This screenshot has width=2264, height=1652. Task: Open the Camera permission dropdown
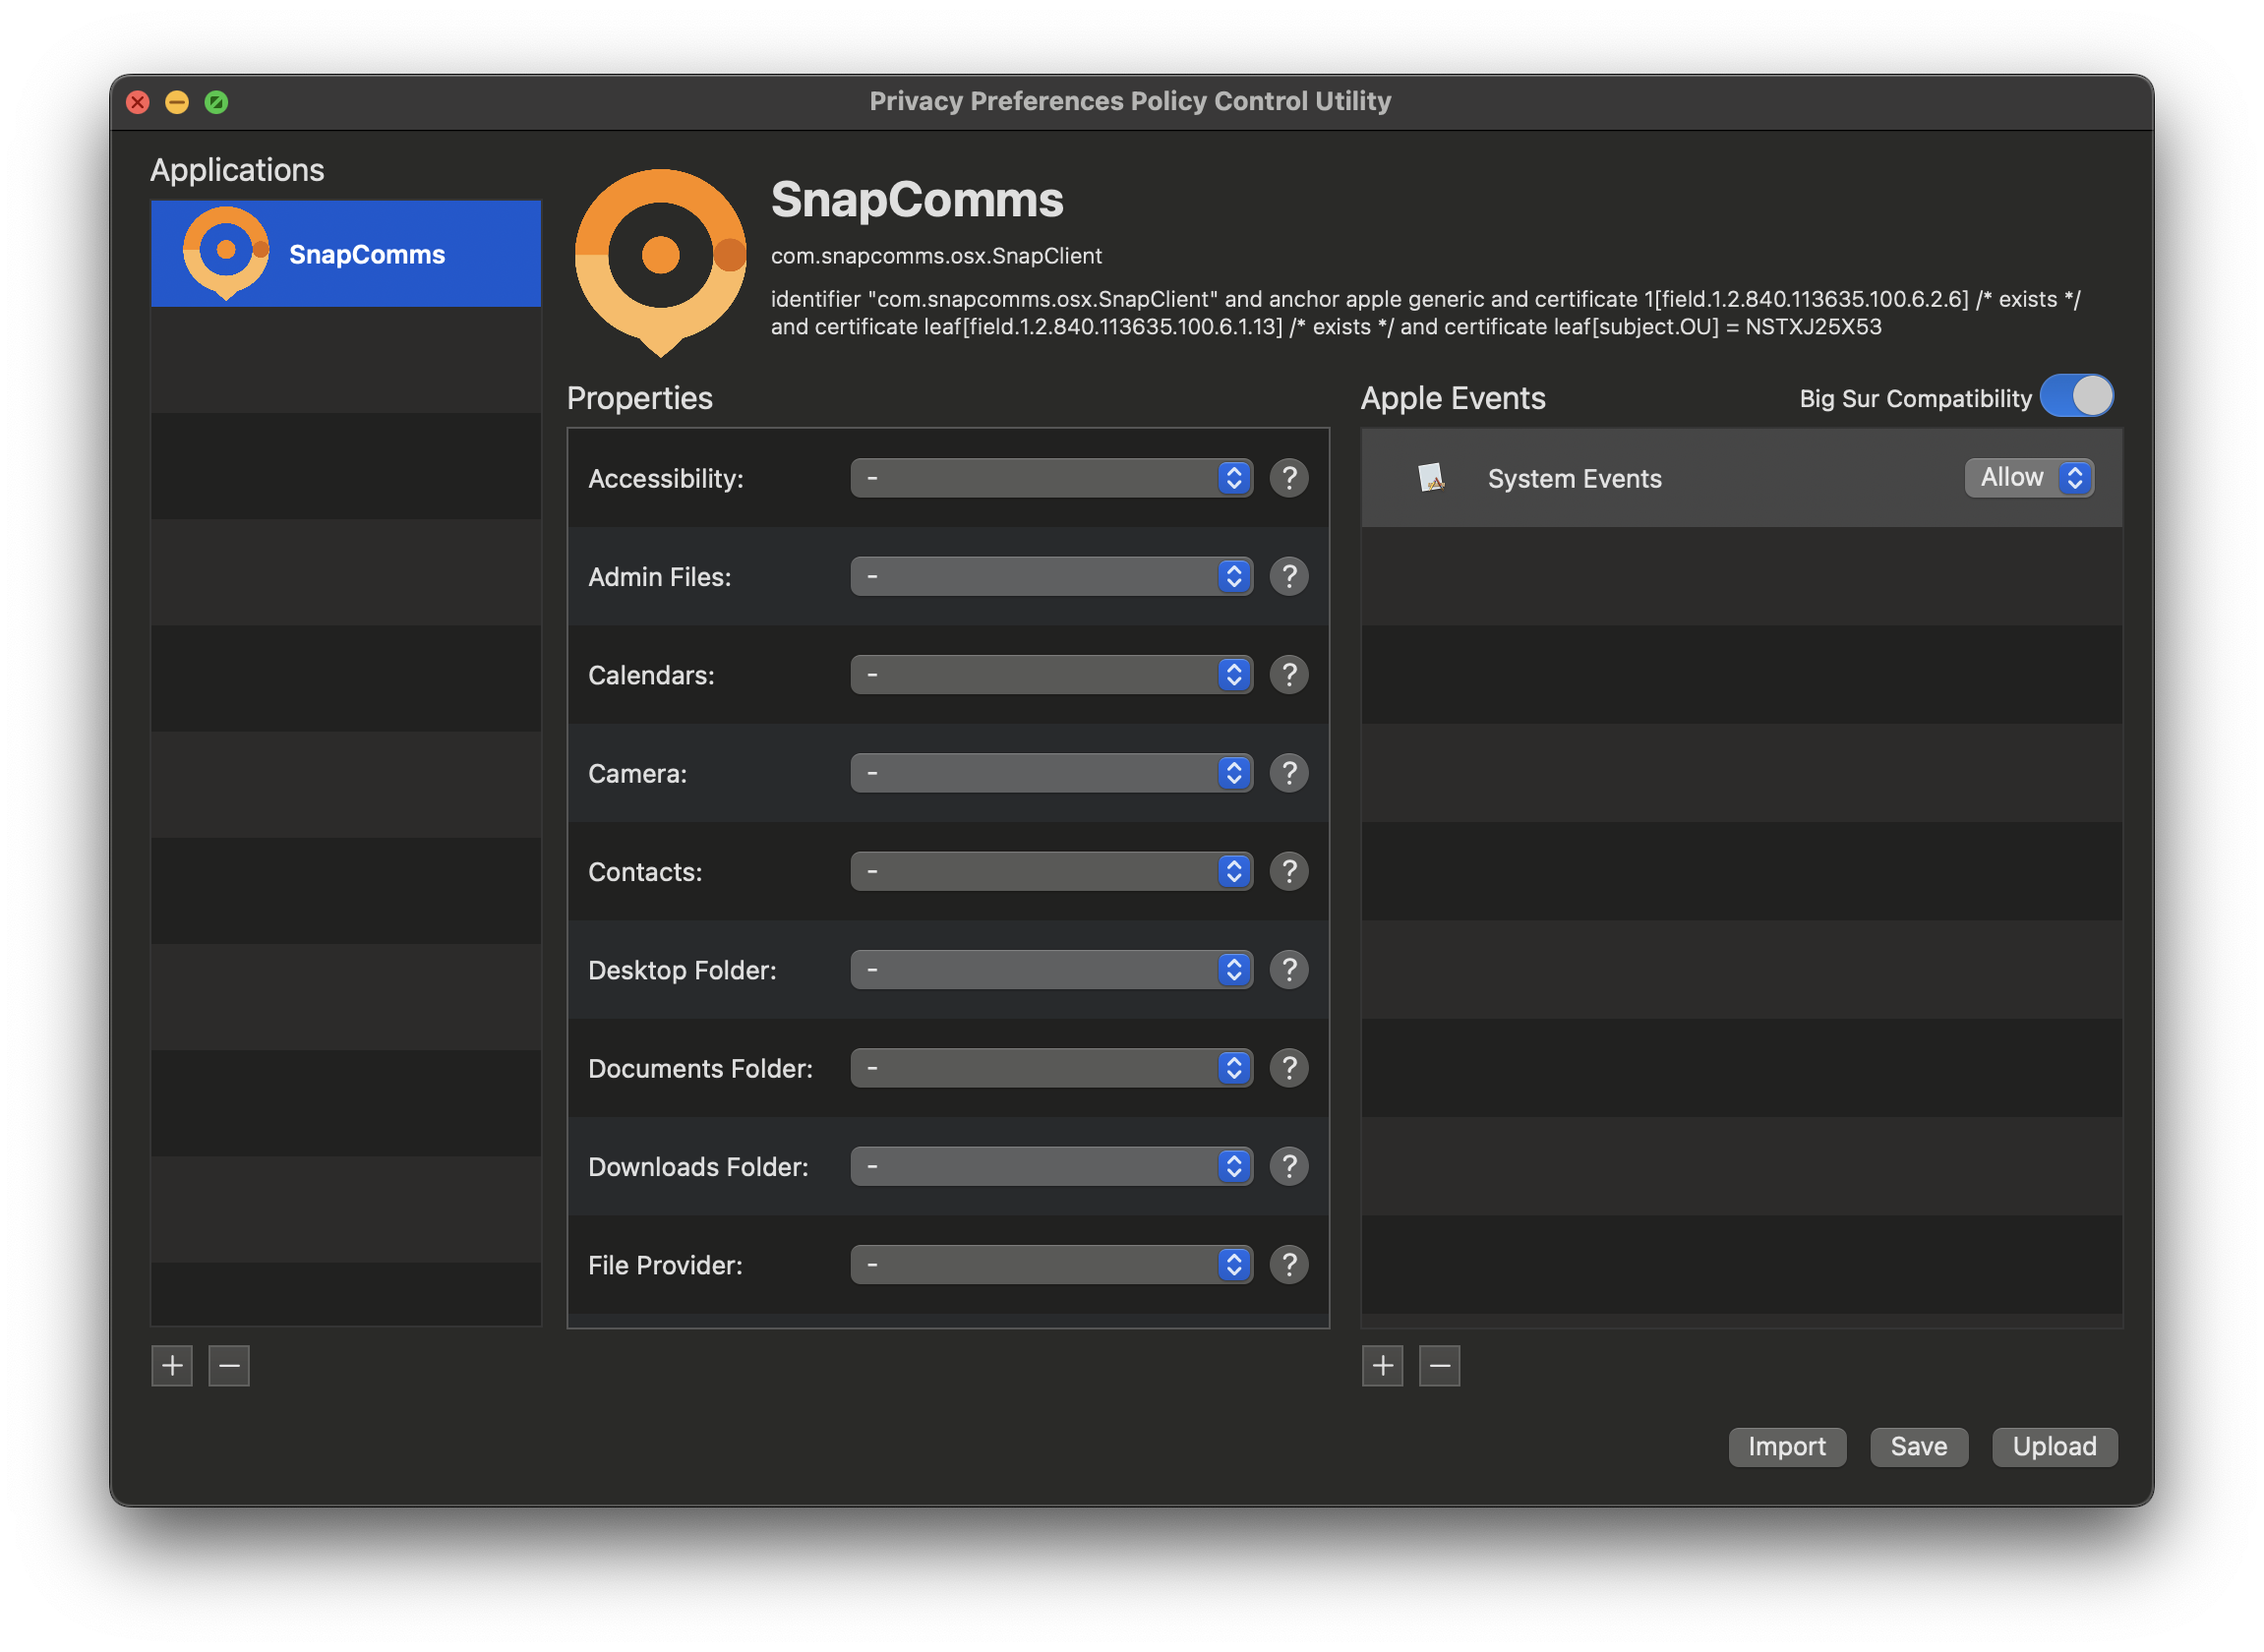click(x=1051, y=772)
